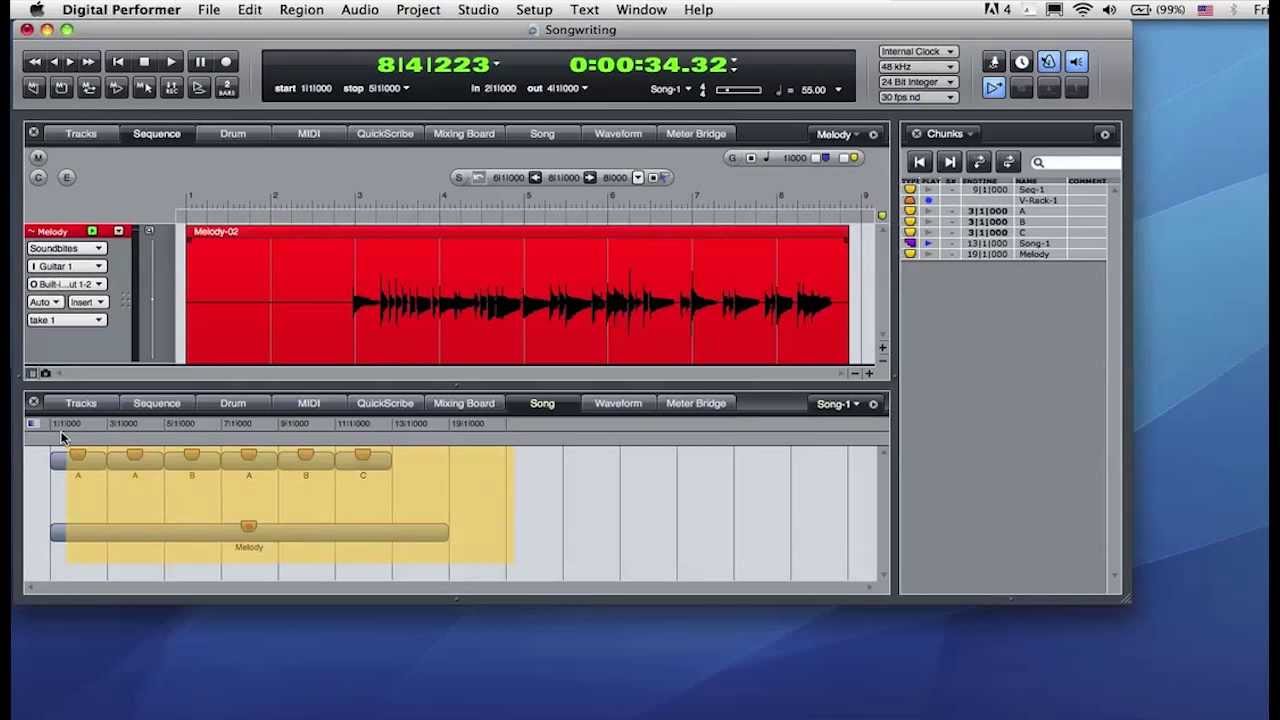This screenshot has height=720, width=1280.
Task: Open the 30 fps nd frame rate dropdown
Action: point(918,97)
